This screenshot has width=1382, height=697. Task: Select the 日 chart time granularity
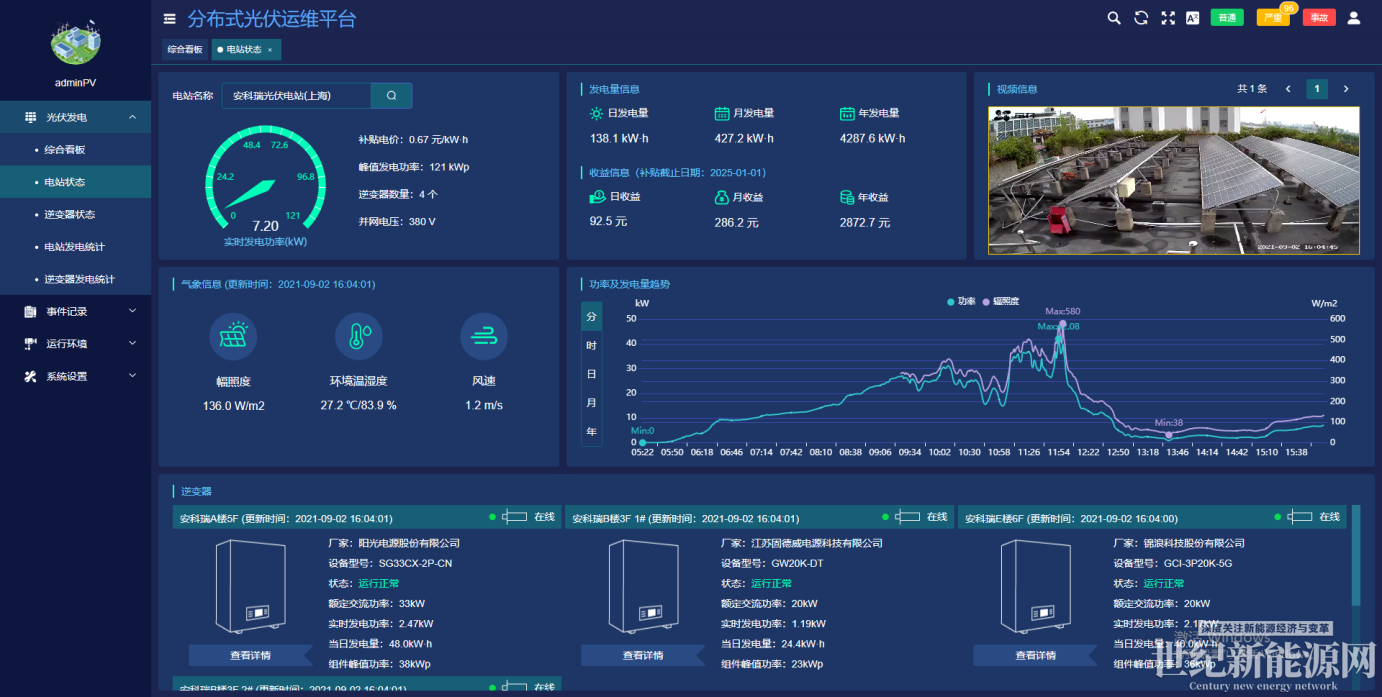pyautogui.click(x=591, y=374)
